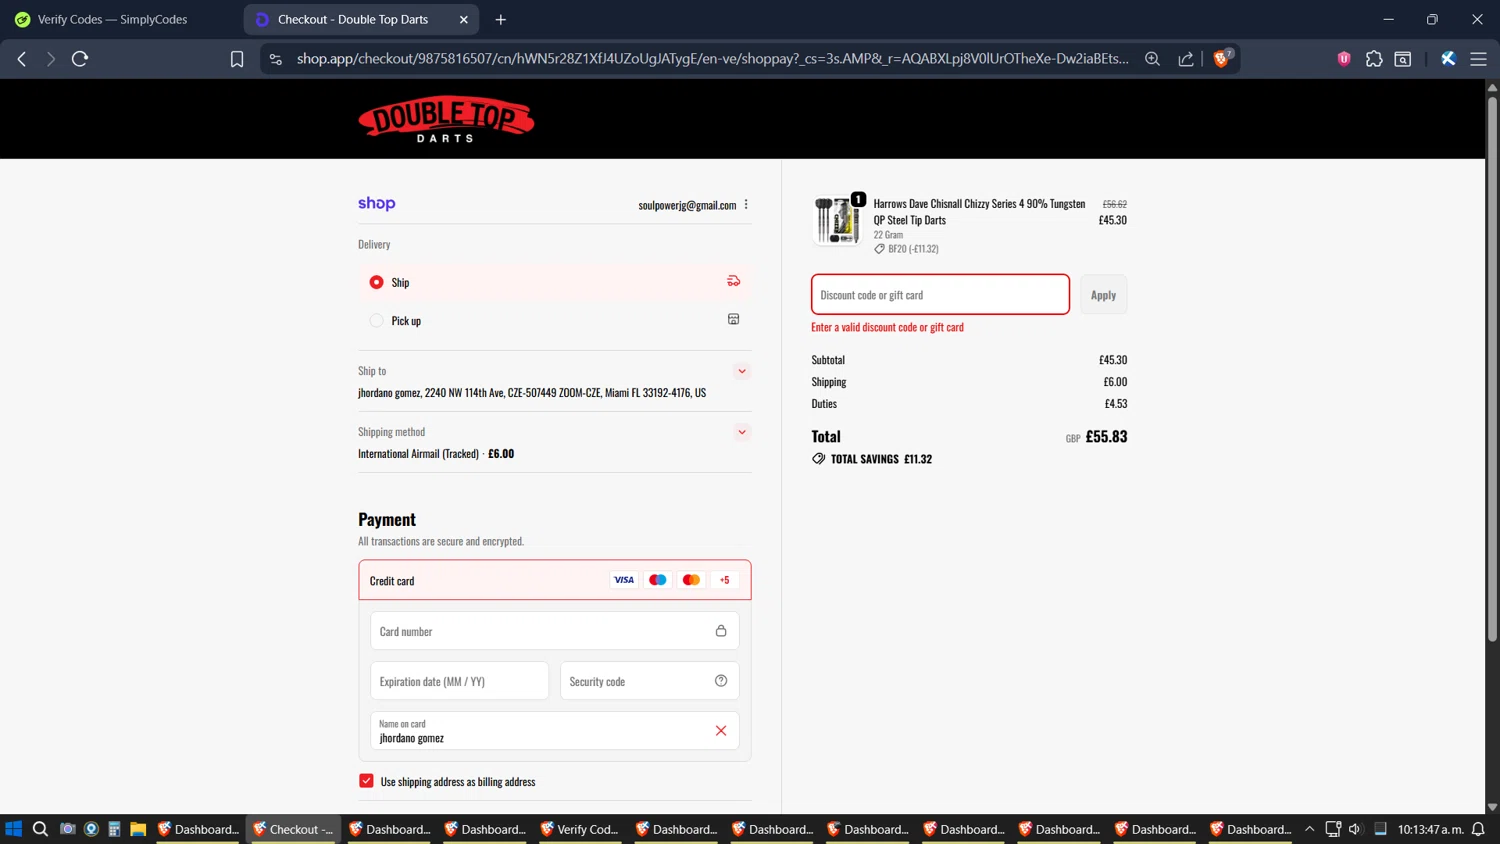The image size is (1500, 844).
Task: Open the pink shield extension icon
Action: tap(1344, 59)
